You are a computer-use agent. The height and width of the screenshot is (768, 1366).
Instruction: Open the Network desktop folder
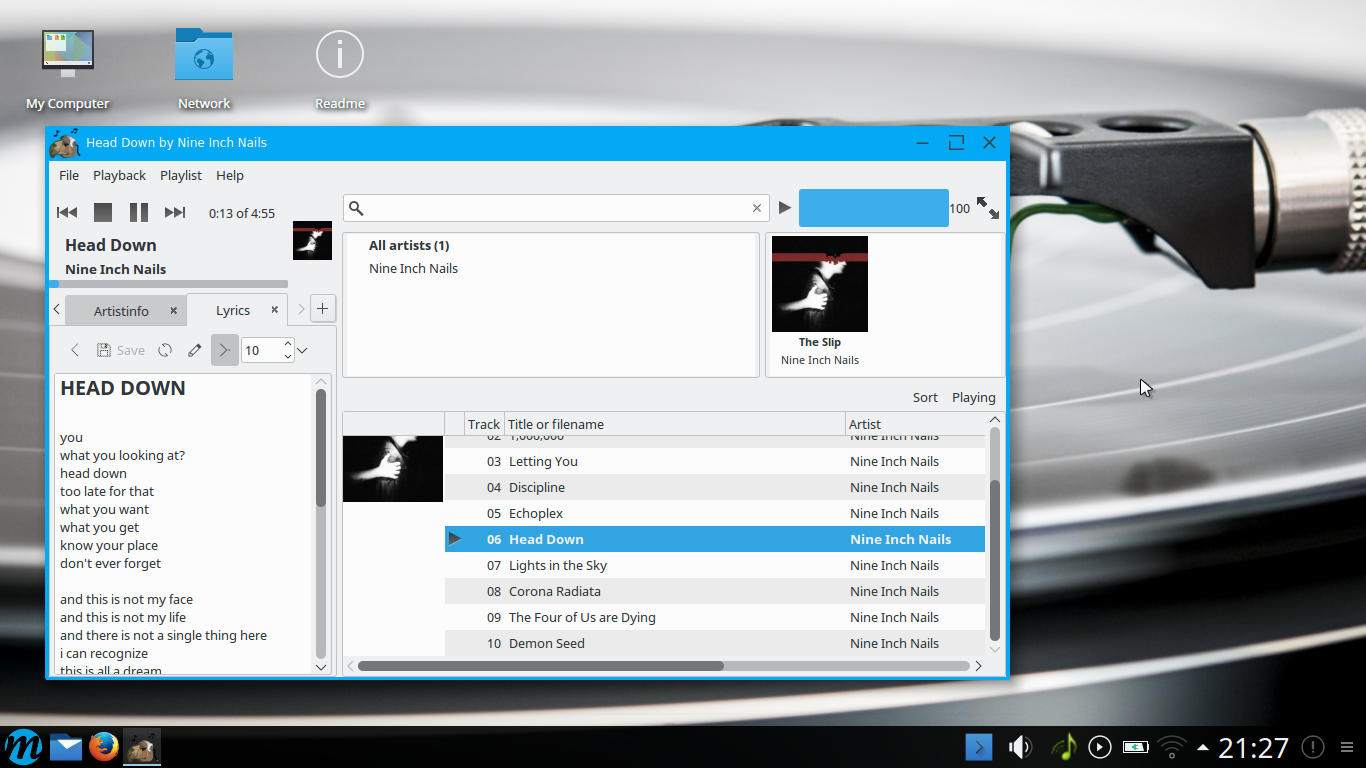point(204,69)
